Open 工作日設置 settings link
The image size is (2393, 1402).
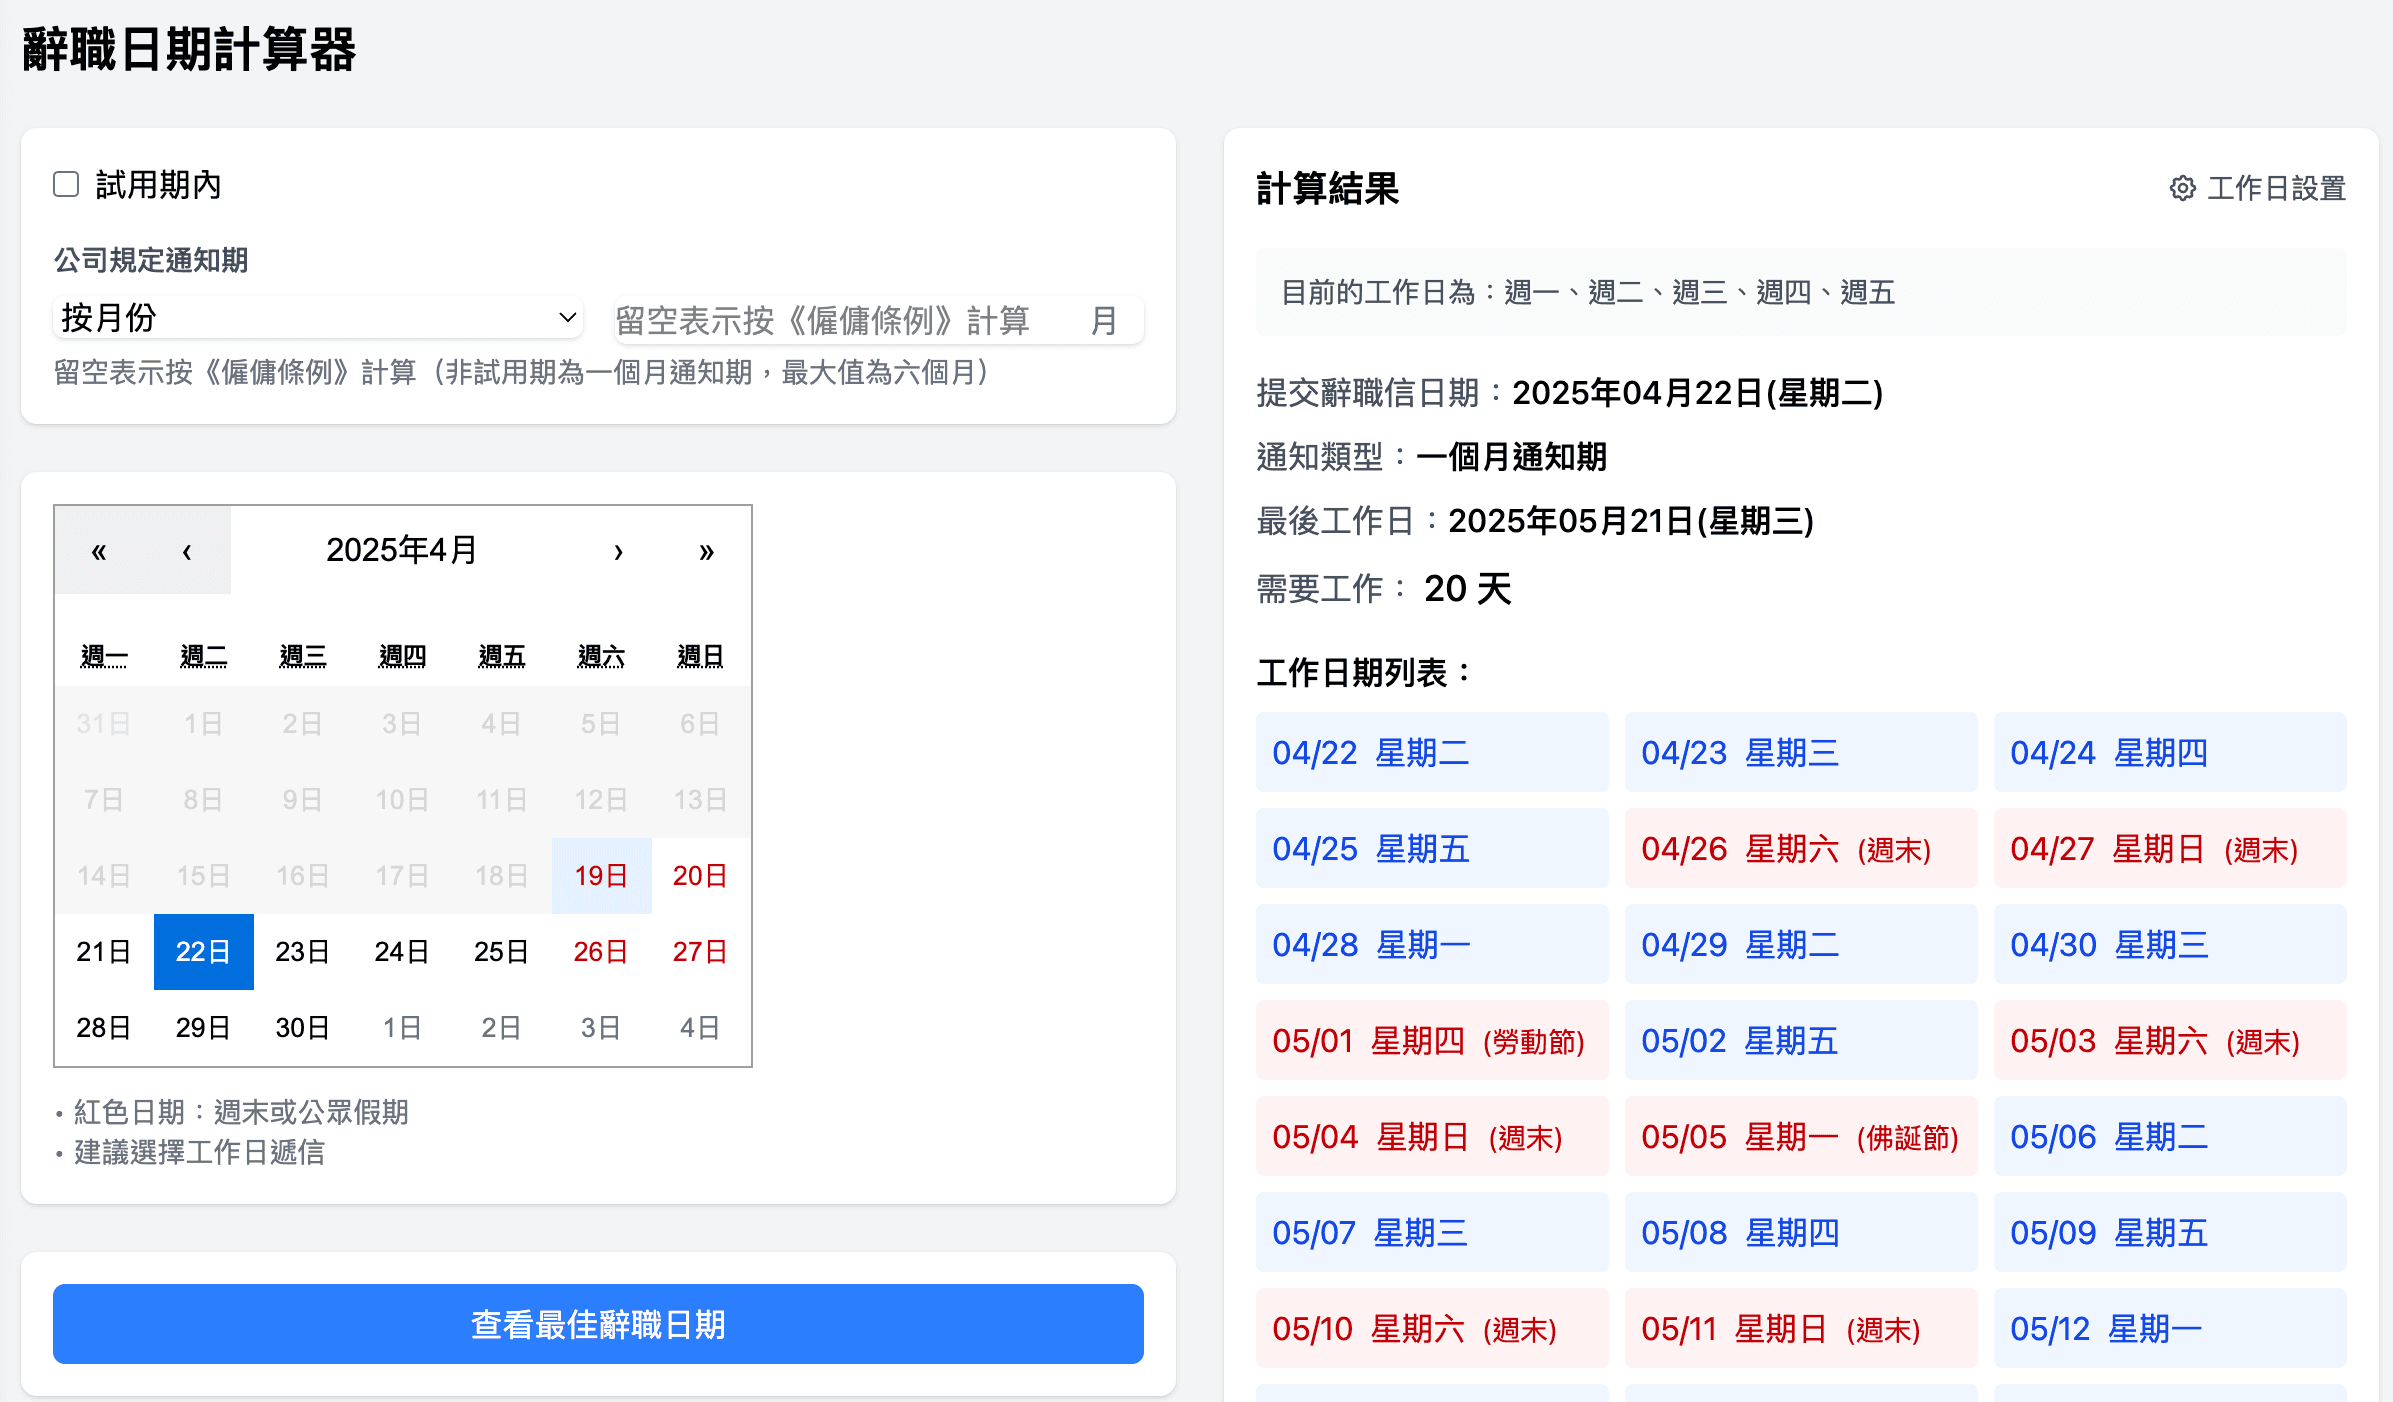(x=2275, y=188)
